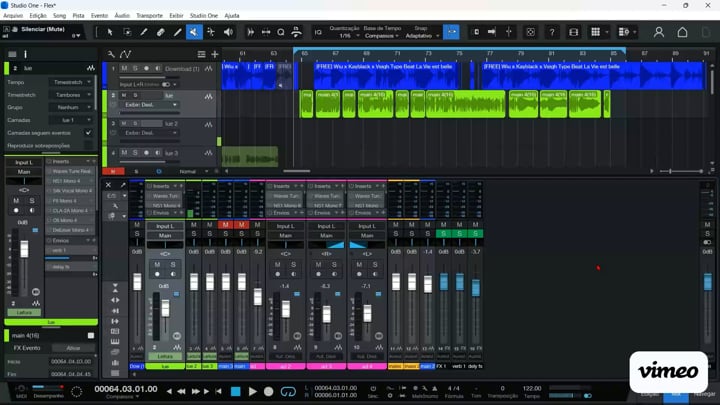The width and height of the screenshot is (720, 405).
Task: Click the Leitura automation button in inspector
Action: click(24, 312)
